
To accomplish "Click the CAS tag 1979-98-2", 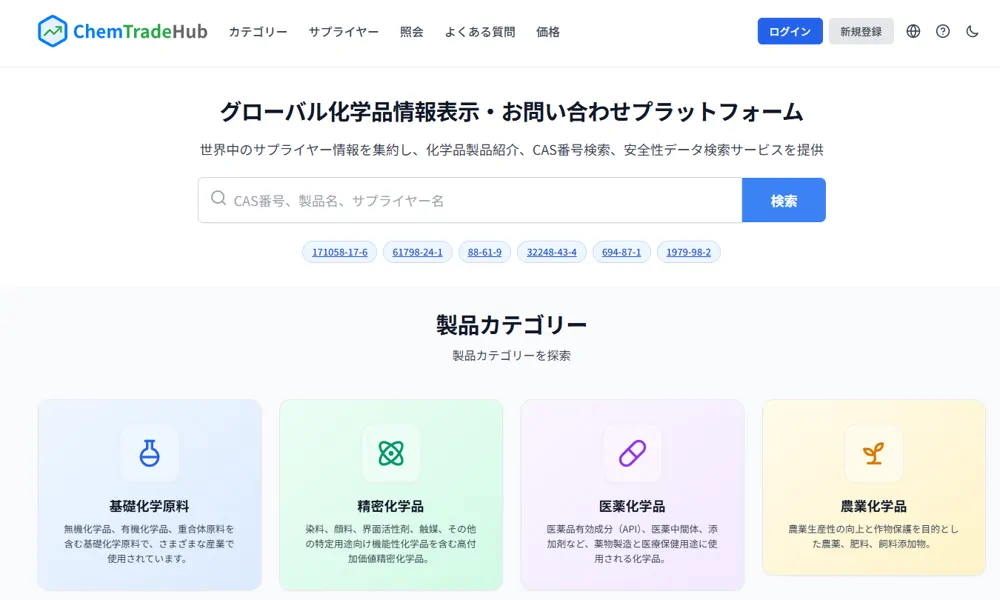I will tap(688, 252).
